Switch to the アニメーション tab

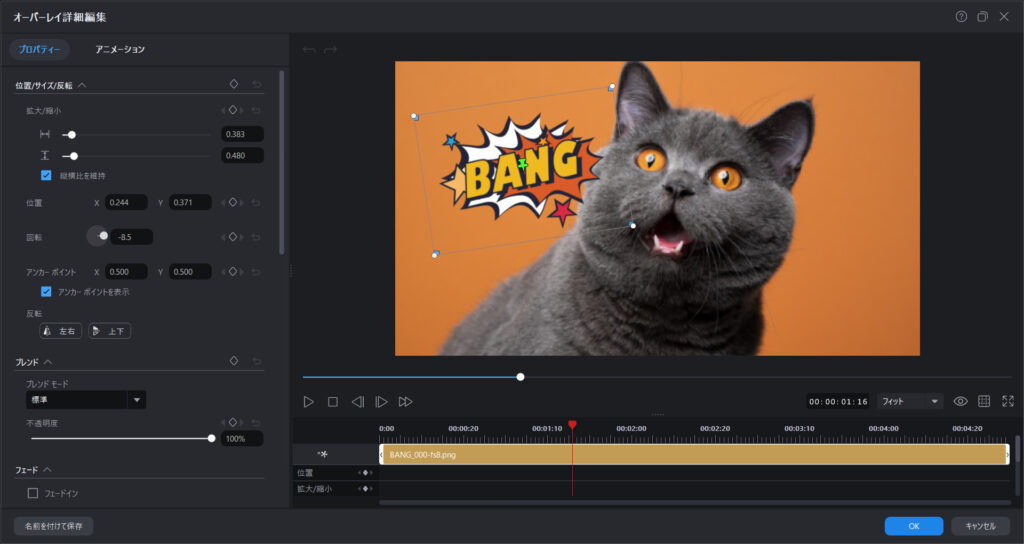[120, 50]
